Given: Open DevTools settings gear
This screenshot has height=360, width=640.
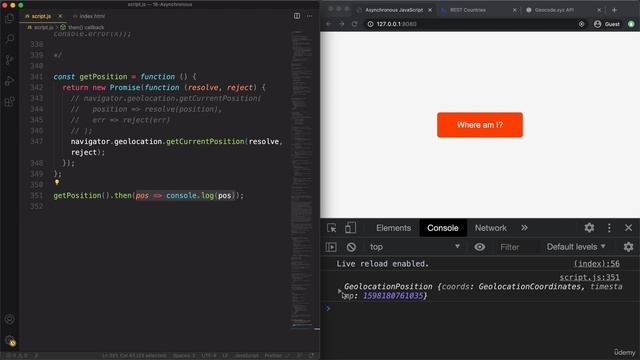Looking at the screenshot, I should 589,228.
